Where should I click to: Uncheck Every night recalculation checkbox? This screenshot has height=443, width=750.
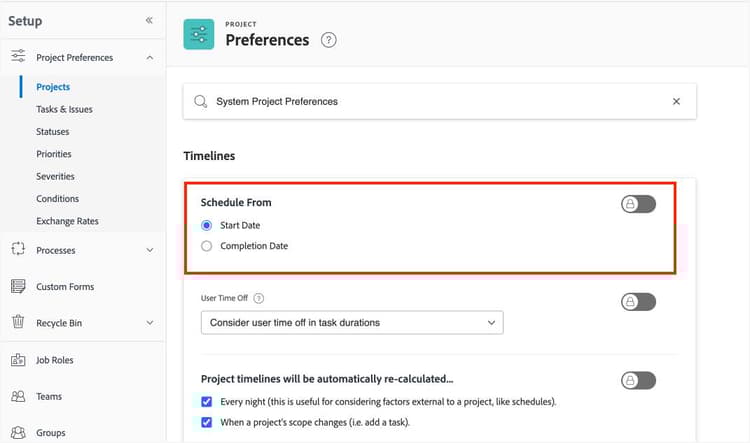(207, 402)
